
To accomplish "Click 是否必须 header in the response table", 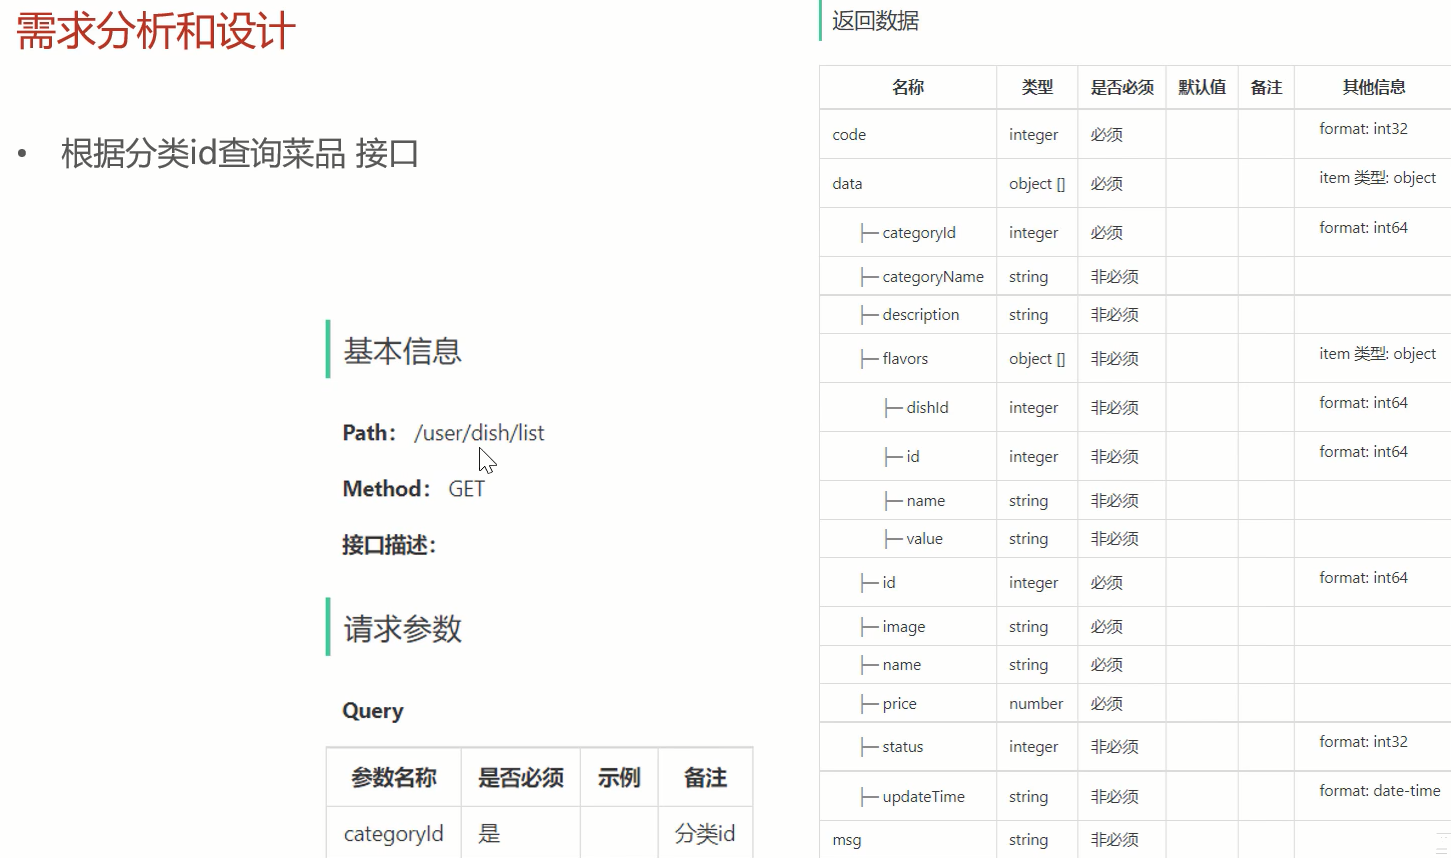I will 1122,87.
